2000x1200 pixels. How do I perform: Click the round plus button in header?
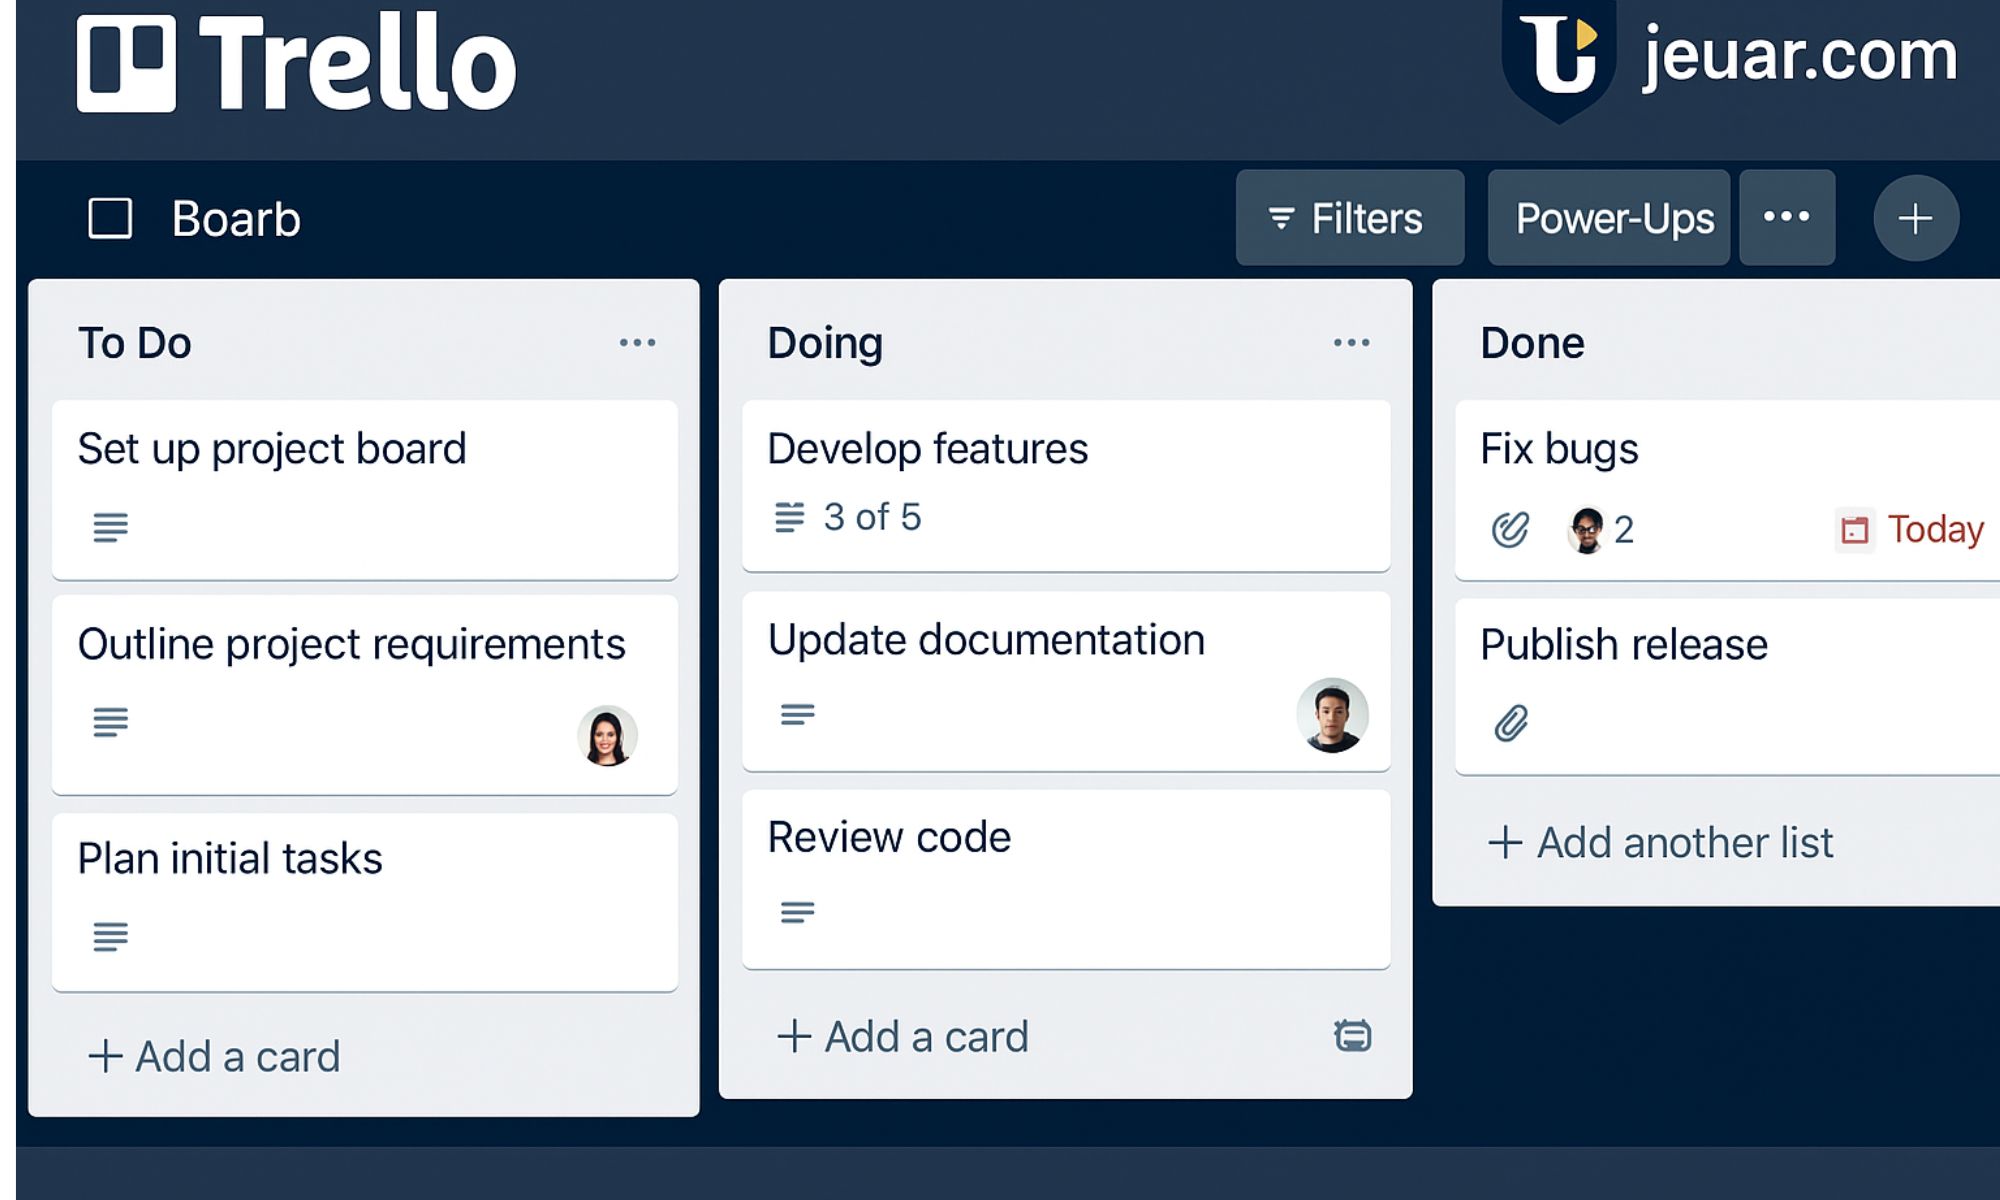point(1915,218)
